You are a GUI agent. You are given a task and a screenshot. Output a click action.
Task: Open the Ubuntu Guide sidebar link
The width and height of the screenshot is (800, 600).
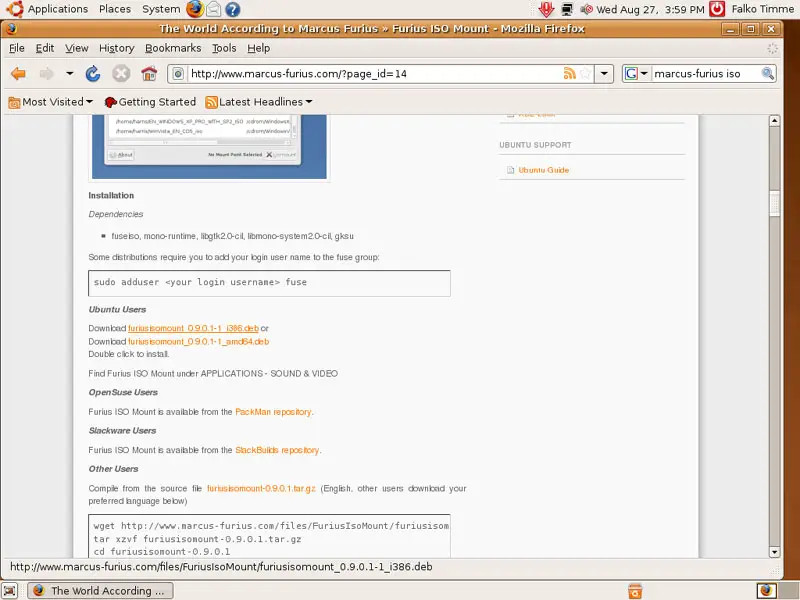(x=543, y=170)
